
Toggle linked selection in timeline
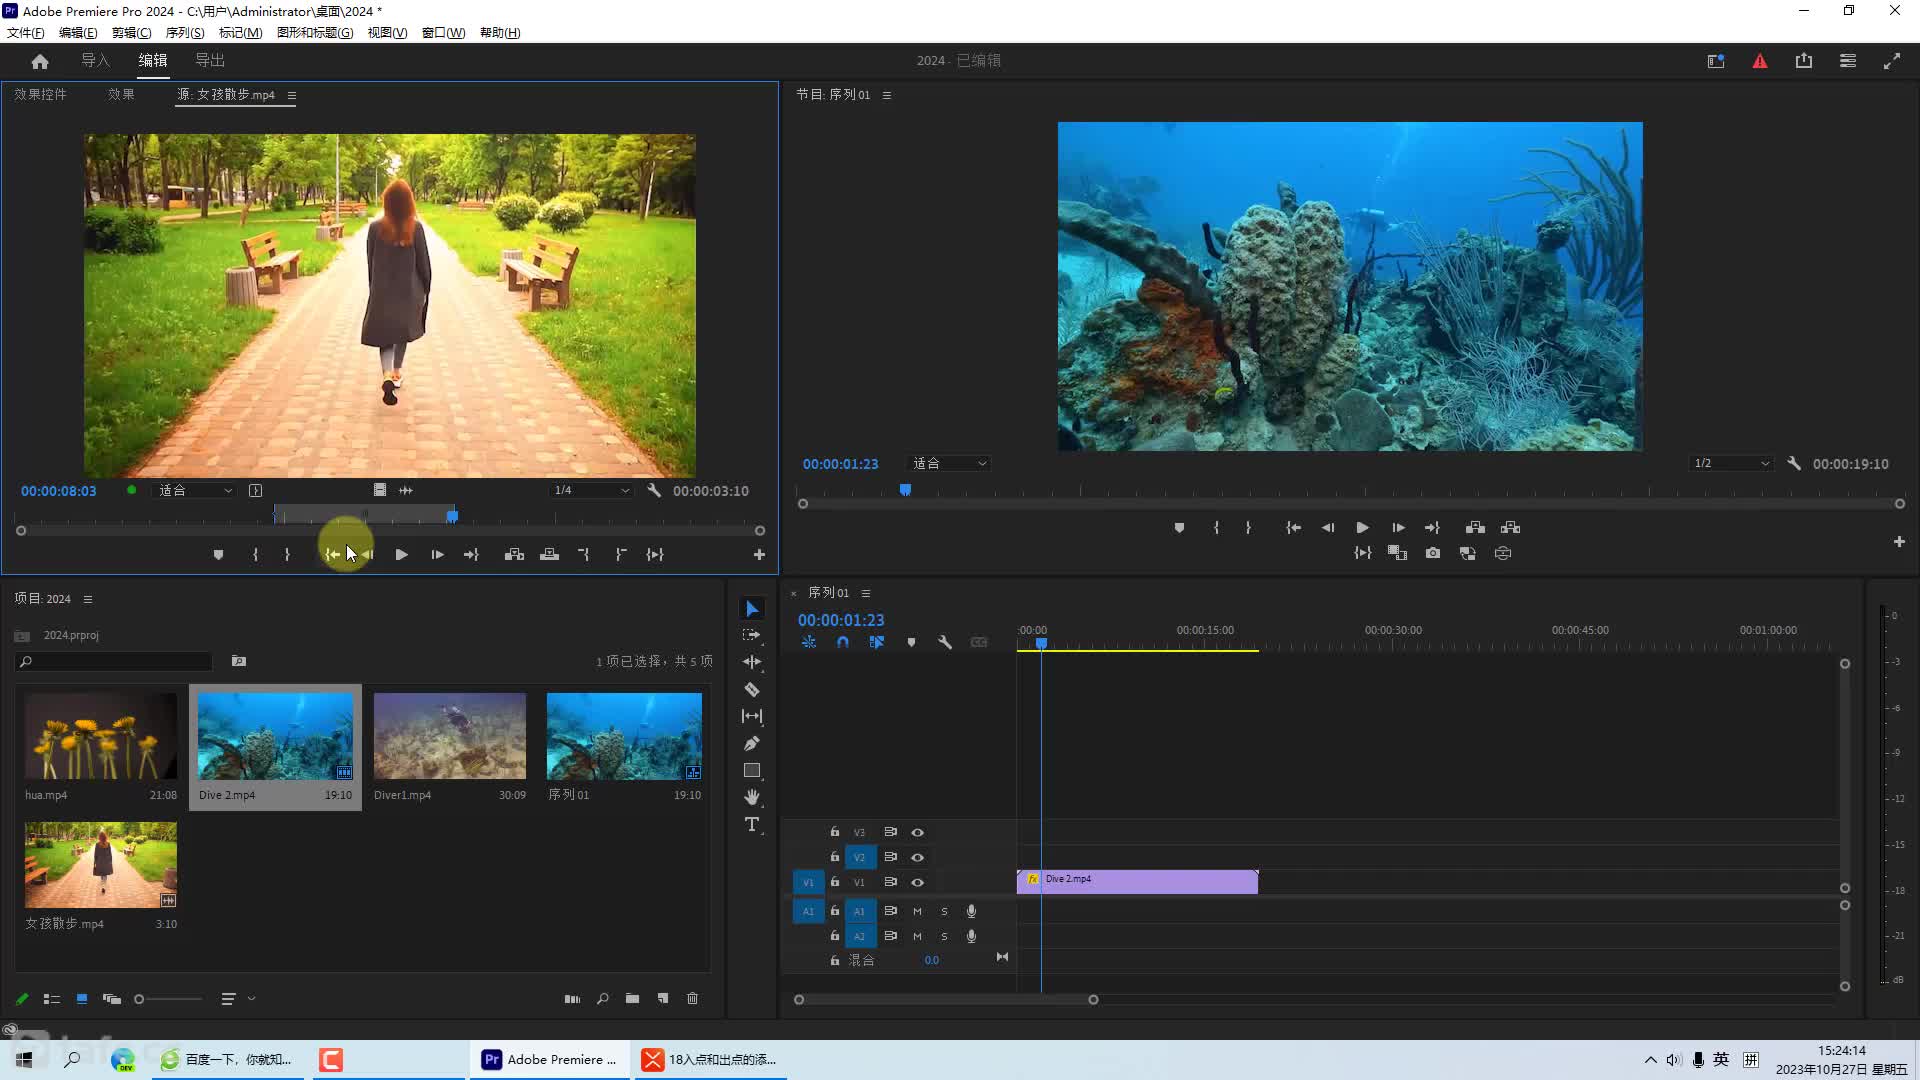pyautogui.click(x=877, y=642)
